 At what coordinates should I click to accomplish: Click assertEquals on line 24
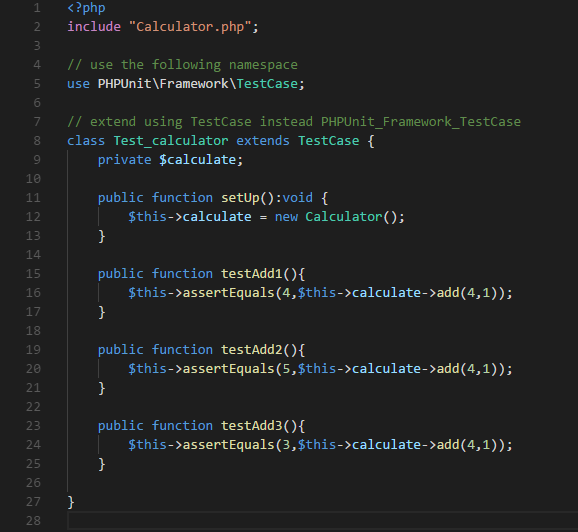click(229, 445)
